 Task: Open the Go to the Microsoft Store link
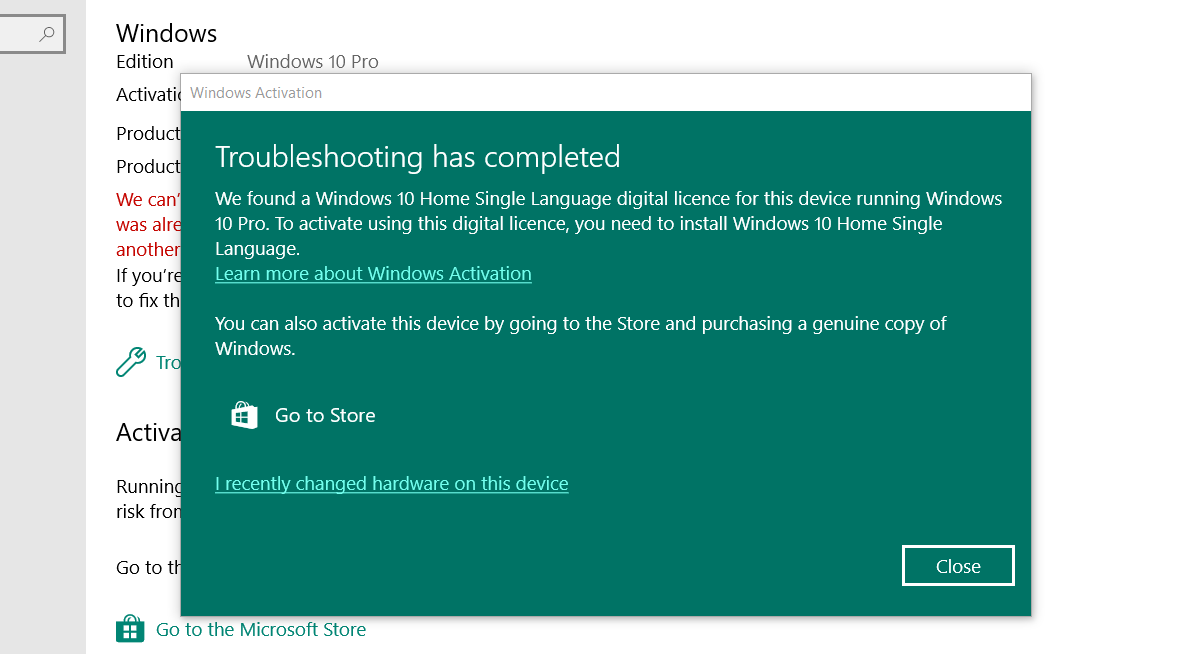point(261,630)
